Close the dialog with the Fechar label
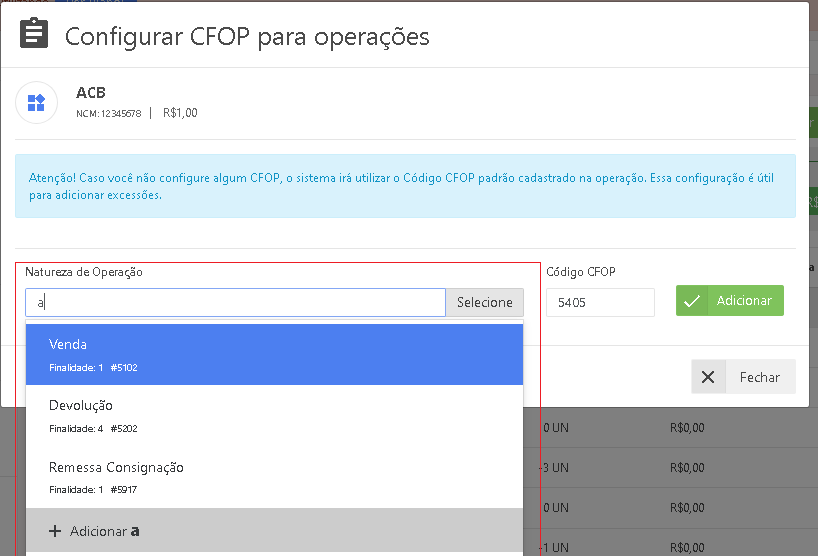818x556 pixels. pos(760,377)
